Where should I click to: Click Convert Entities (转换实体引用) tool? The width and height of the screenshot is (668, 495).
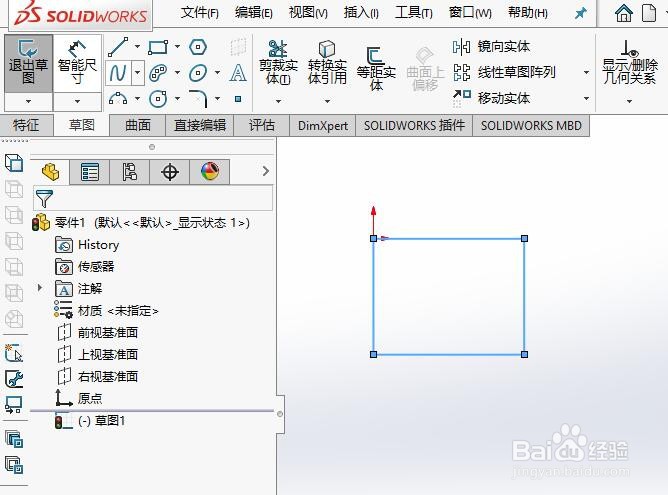[327, 63]
